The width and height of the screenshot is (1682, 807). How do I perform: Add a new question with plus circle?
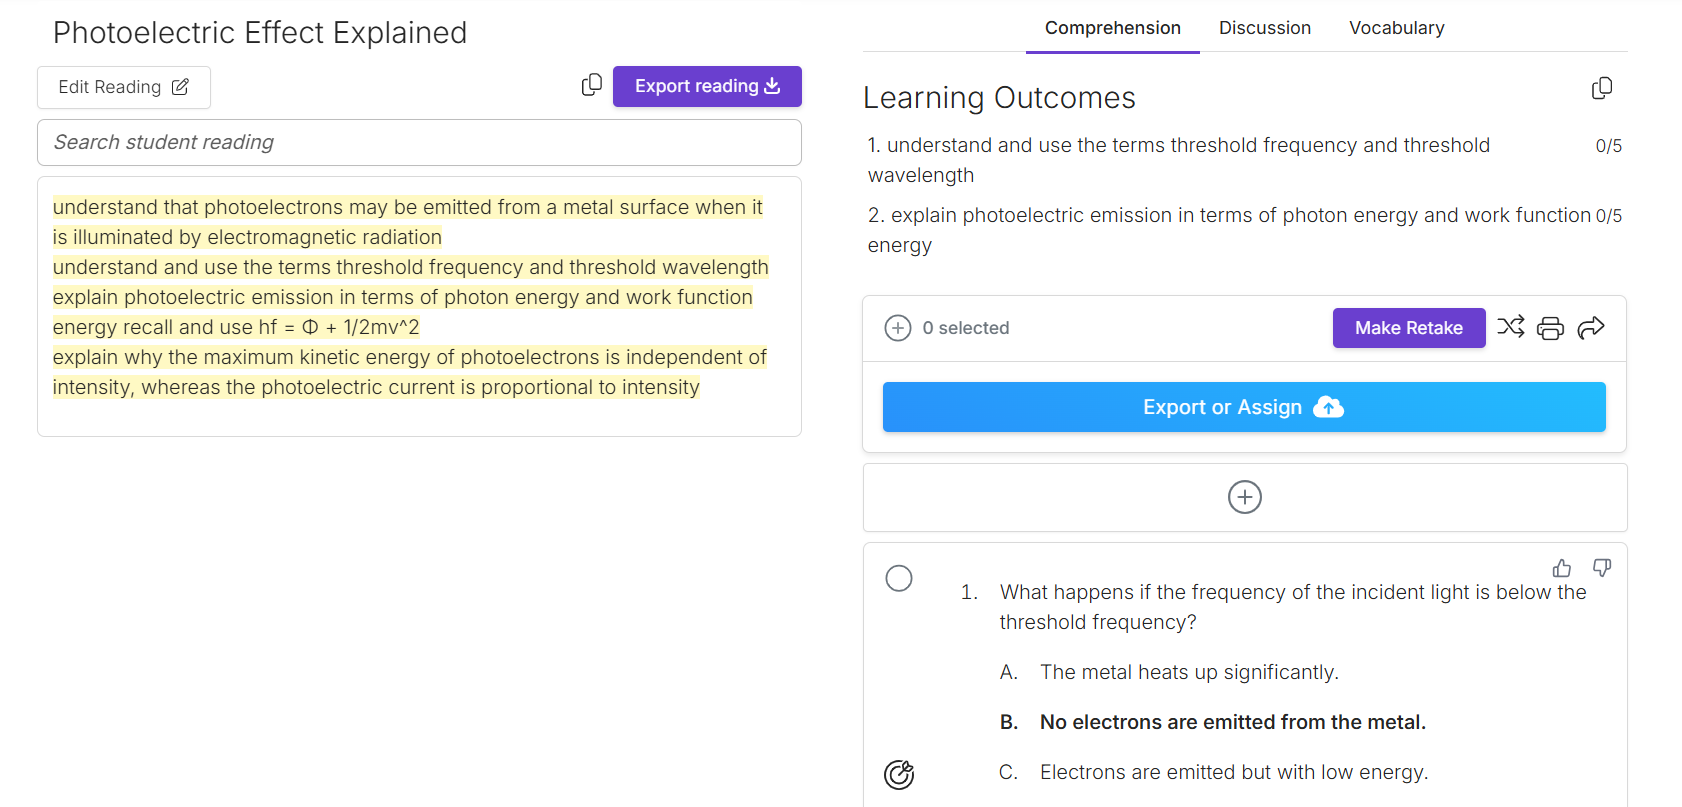[1244, 497]
